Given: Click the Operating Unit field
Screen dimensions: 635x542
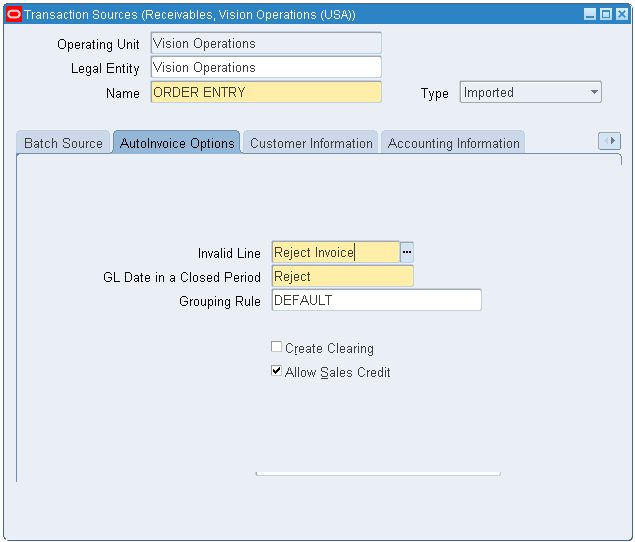Looking at the screenshot, I should pyautogui.click(x=265, y=44).
